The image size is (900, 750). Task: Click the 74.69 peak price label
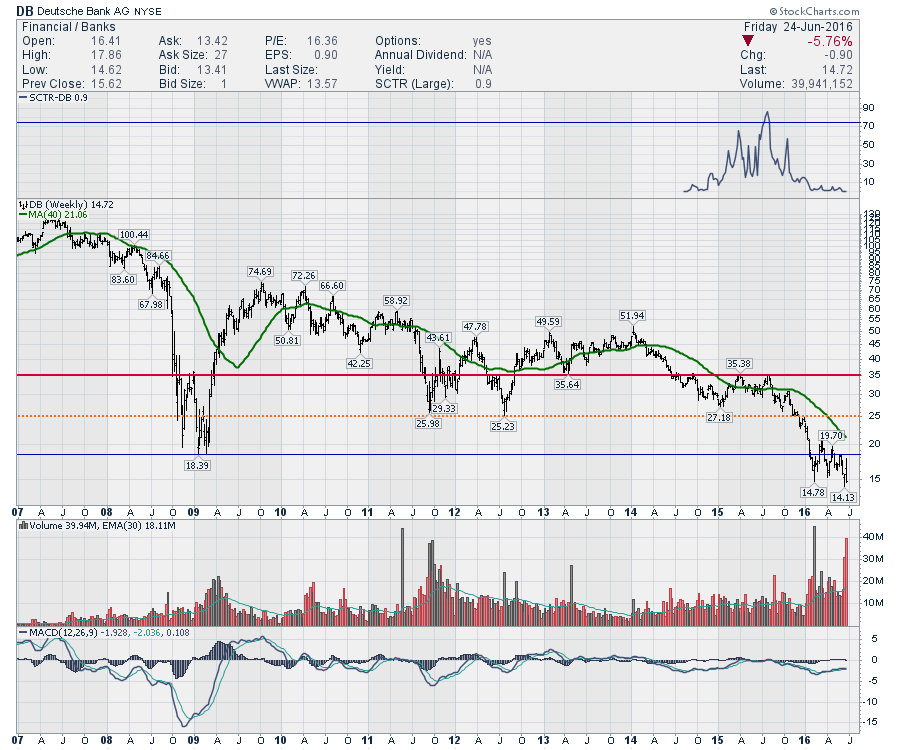(x=260, y=272)
